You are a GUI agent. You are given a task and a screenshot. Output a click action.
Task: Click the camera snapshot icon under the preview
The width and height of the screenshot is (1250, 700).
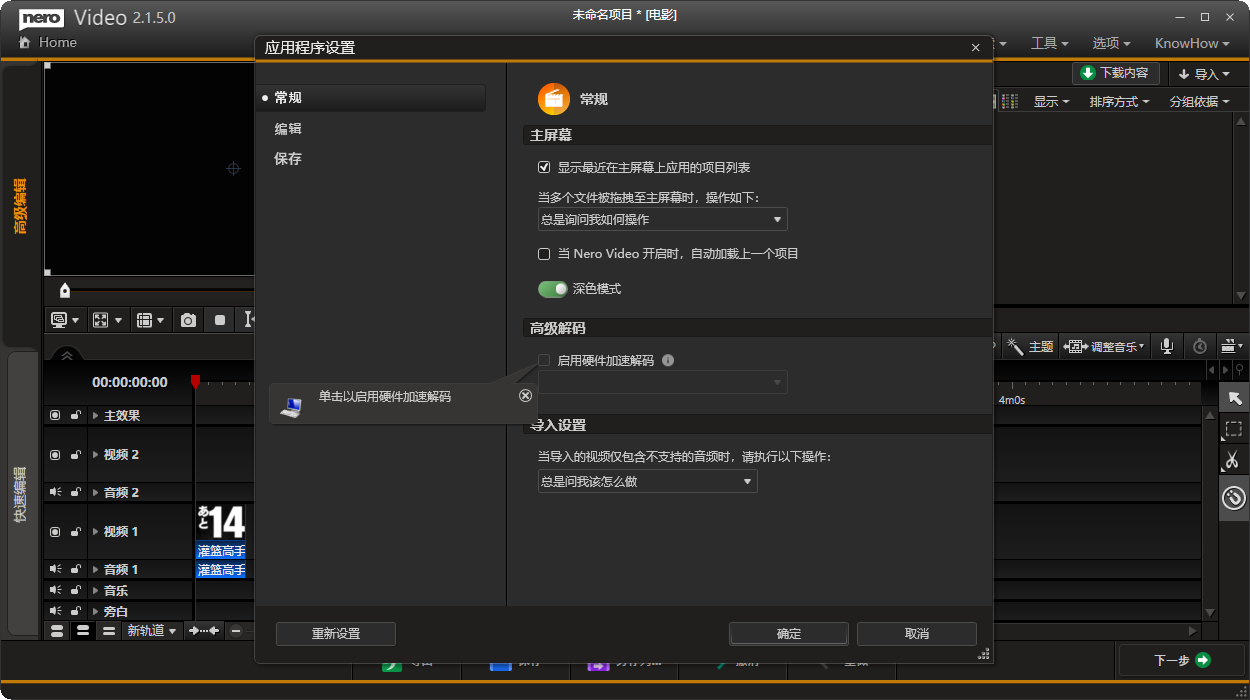tap(188, 320)
